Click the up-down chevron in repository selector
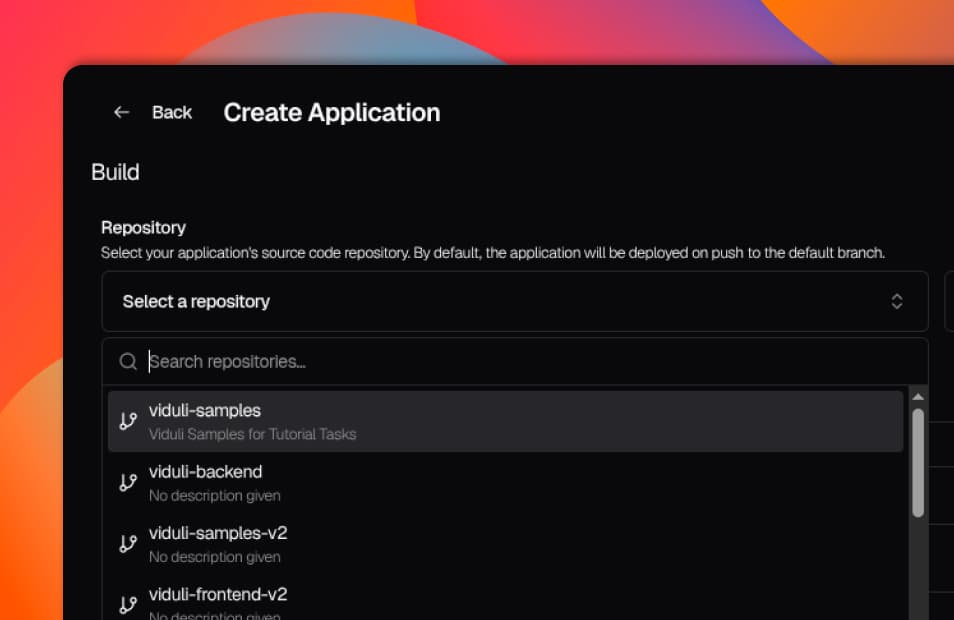Viewport: 954px width, 620px height. pyautogui.click(x=897, y=301)
